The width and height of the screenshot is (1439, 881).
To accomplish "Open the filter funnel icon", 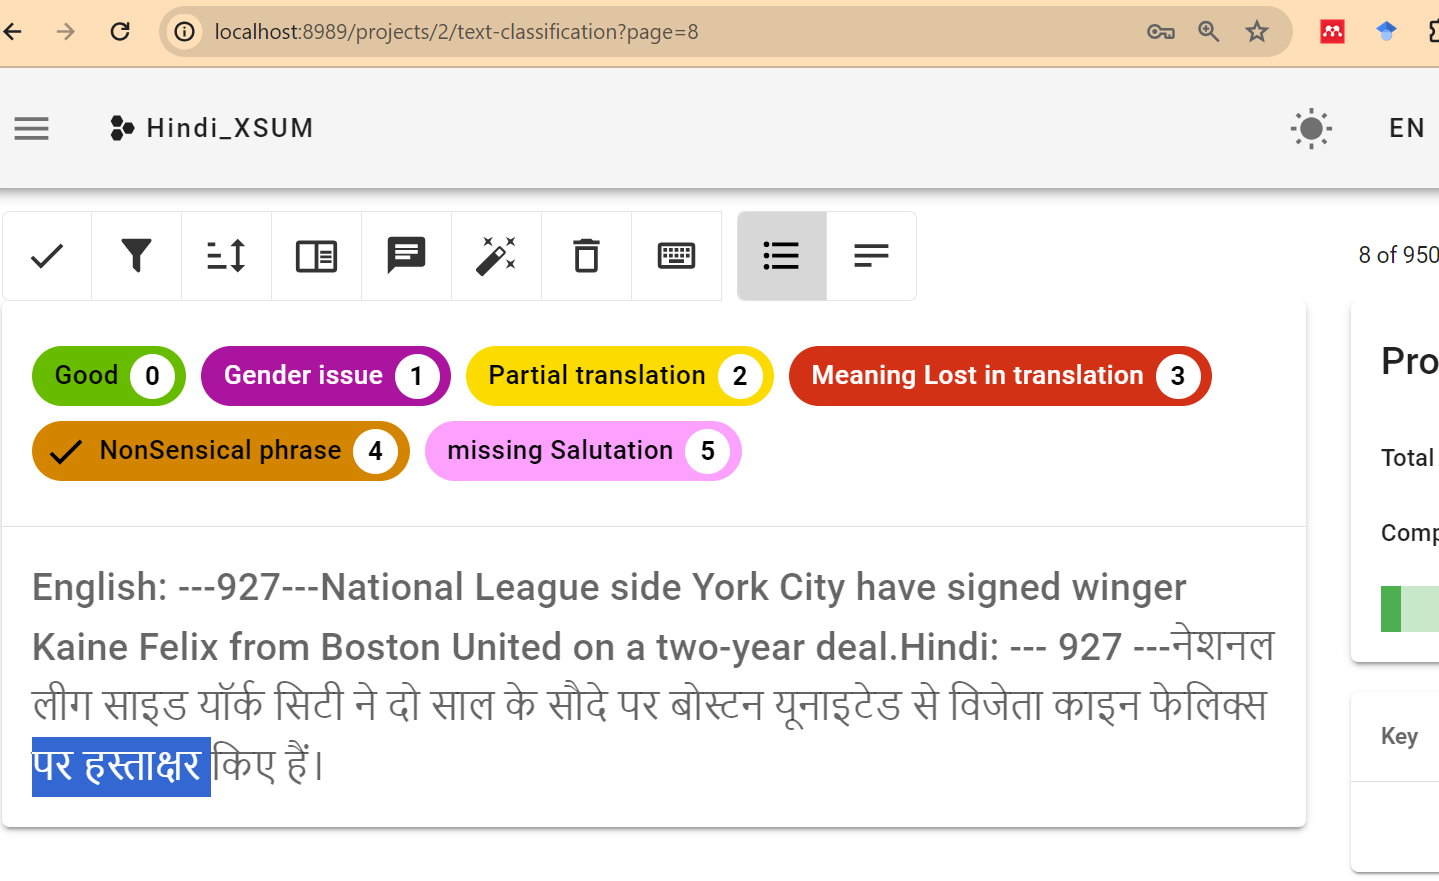I will point(136,256).
